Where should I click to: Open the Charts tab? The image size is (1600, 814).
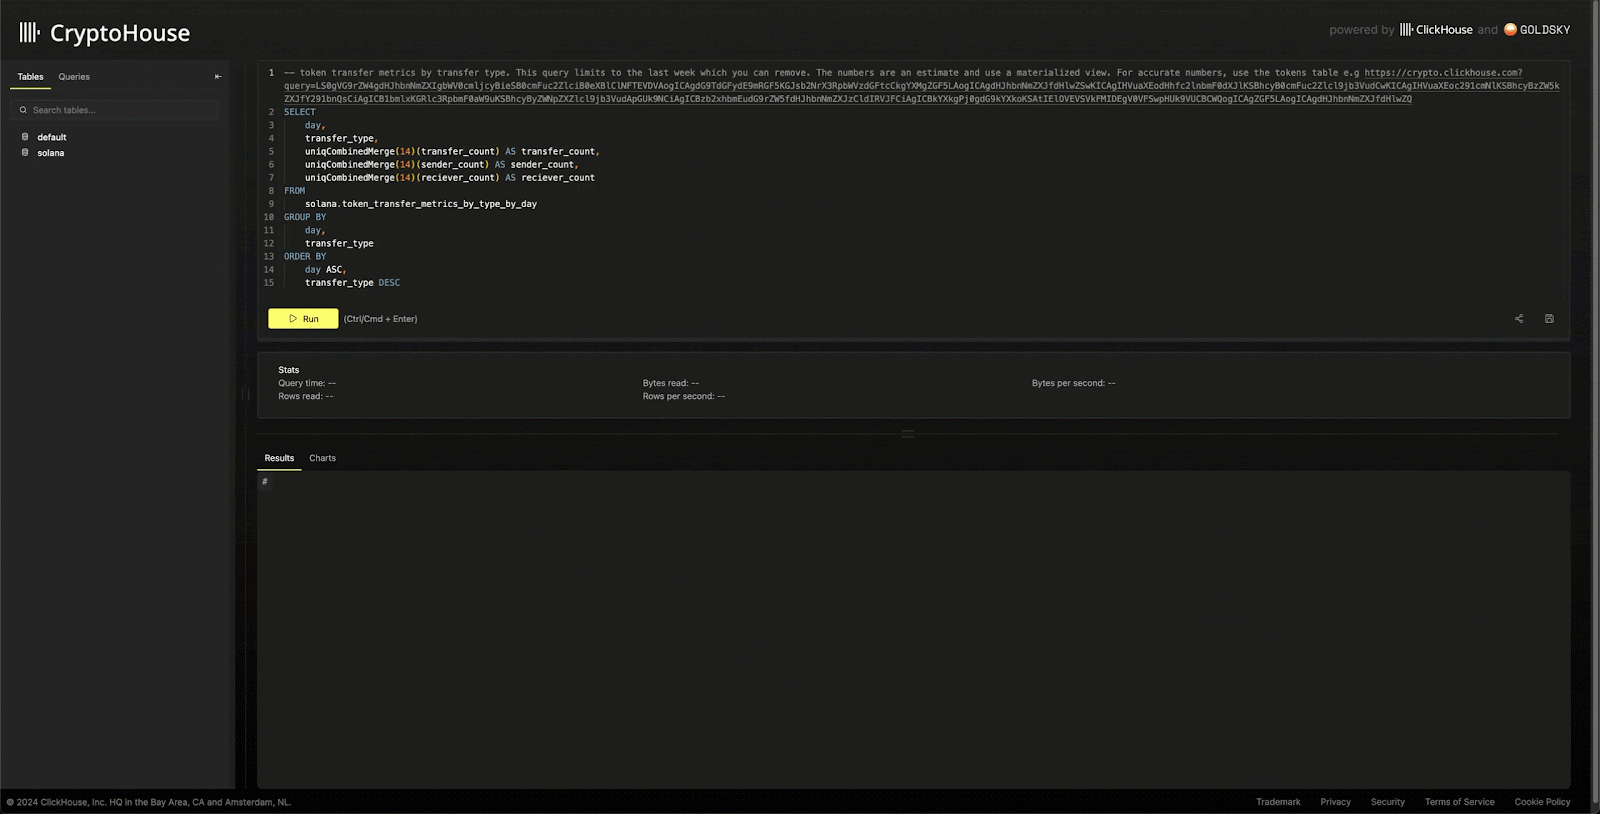pos(322,458)
